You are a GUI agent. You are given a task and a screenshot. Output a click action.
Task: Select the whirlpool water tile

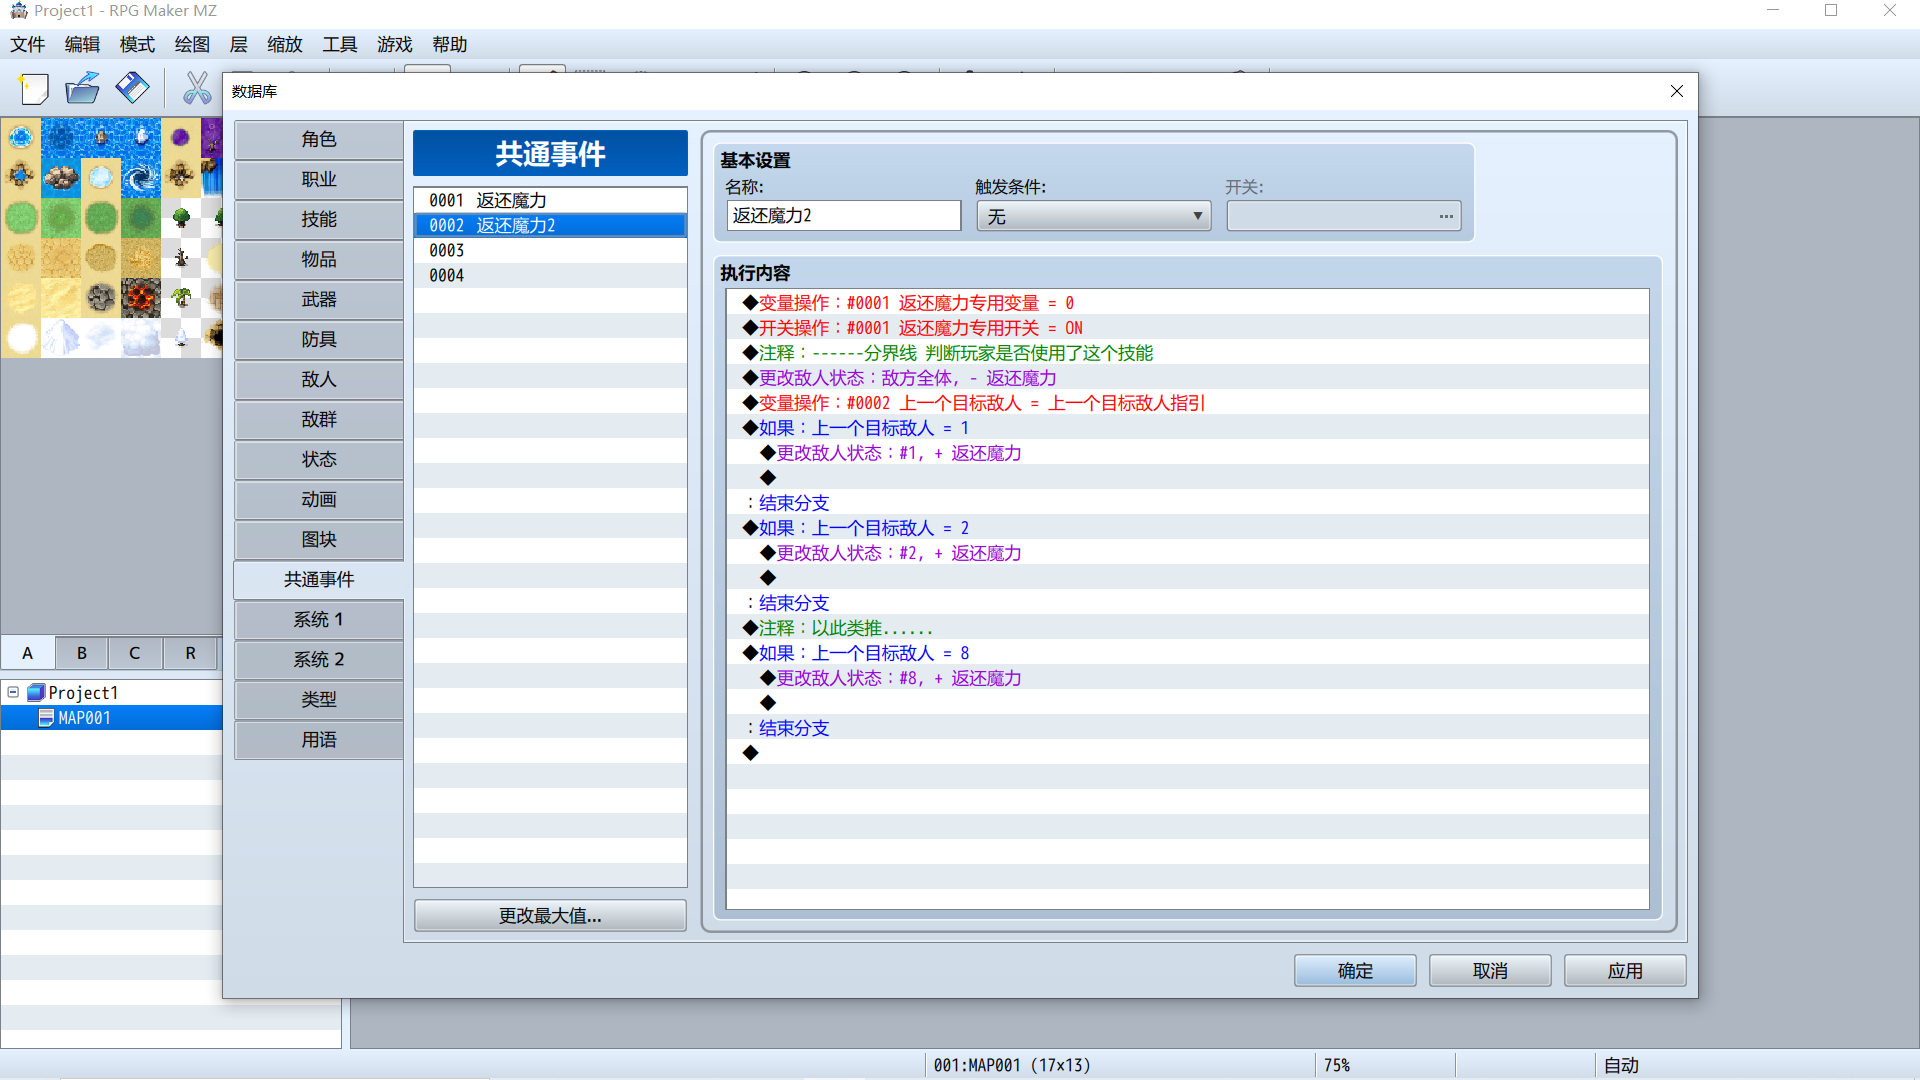(x=141, y=178)
